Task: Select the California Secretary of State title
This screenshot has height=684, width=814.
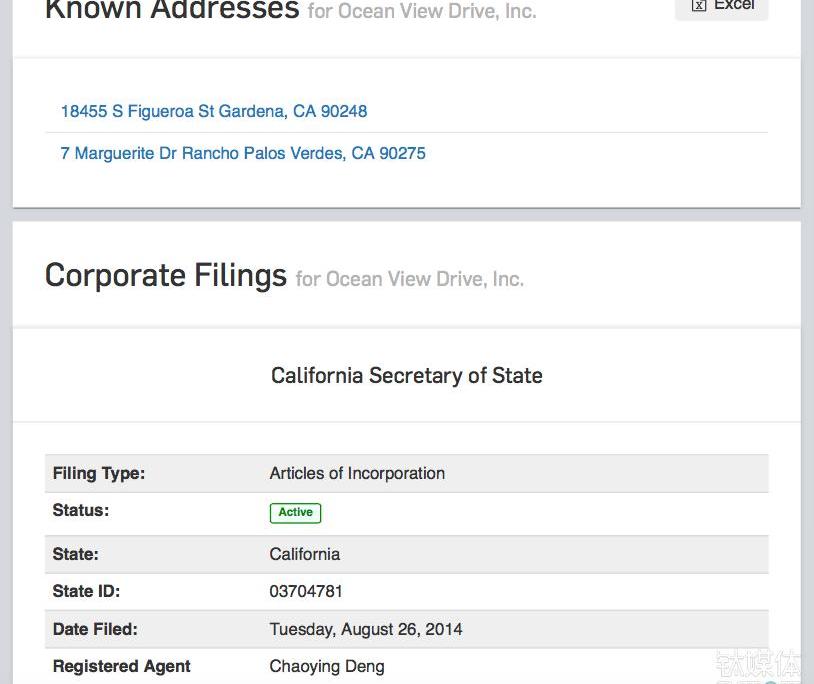Action: [x=406, y=376]
